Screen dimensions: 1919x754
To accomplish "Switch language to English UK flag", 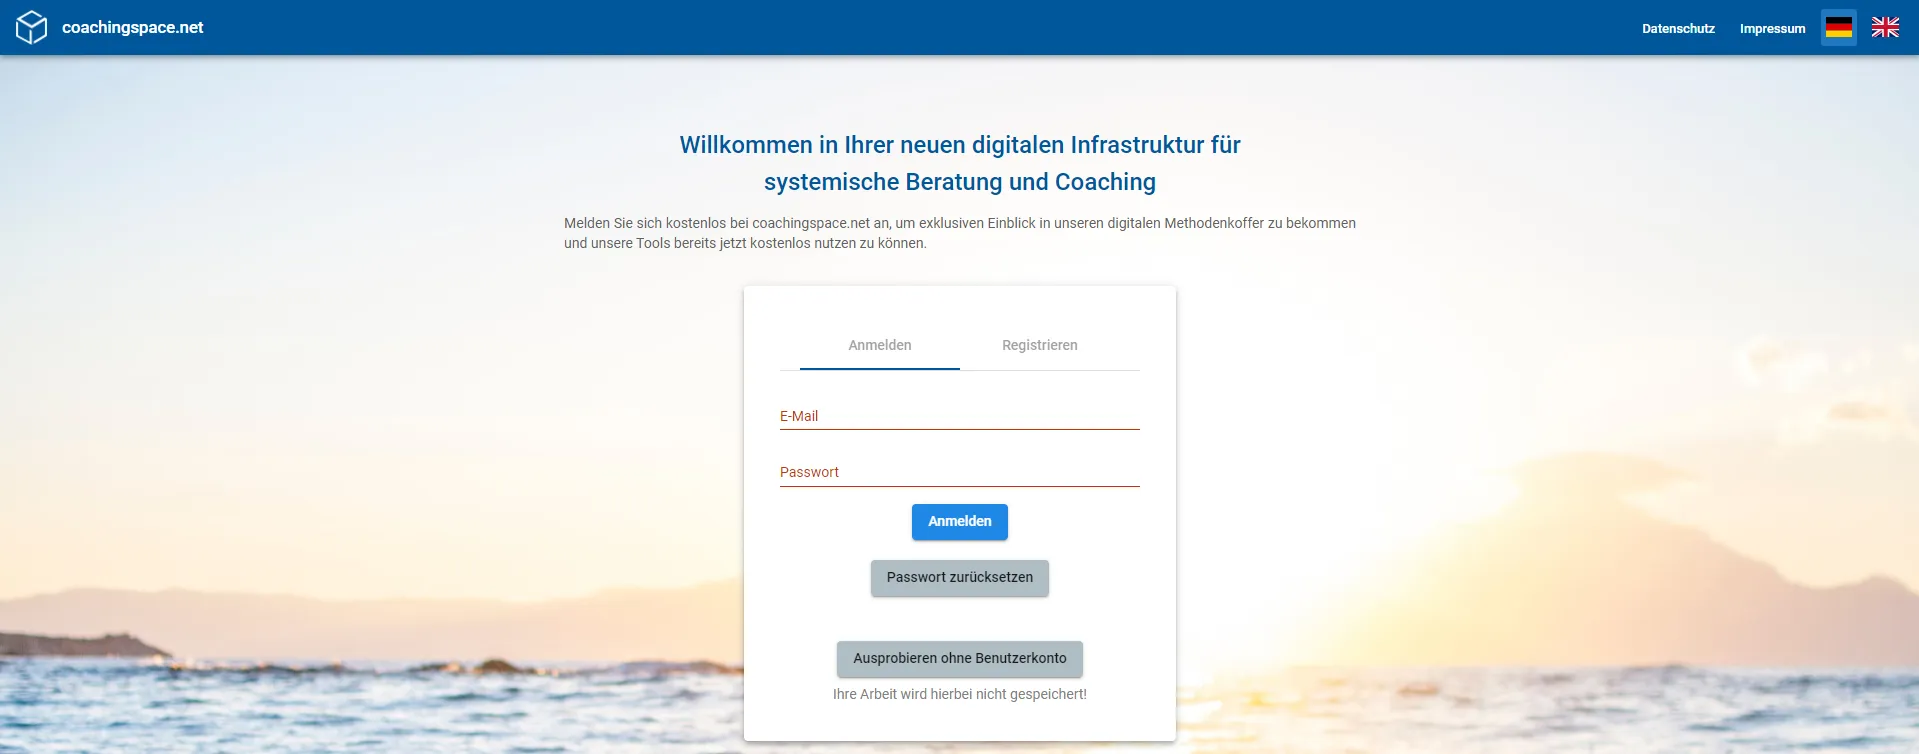I will (1885, 28).
